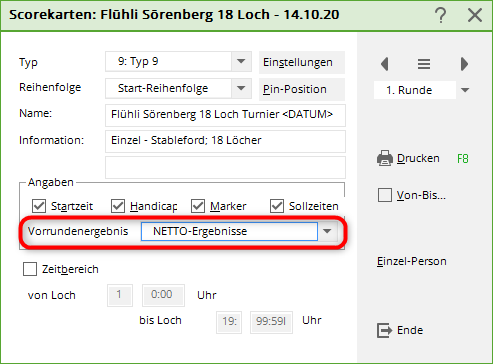Check the Von-Bis... checkbox

(x=385, y=195)
